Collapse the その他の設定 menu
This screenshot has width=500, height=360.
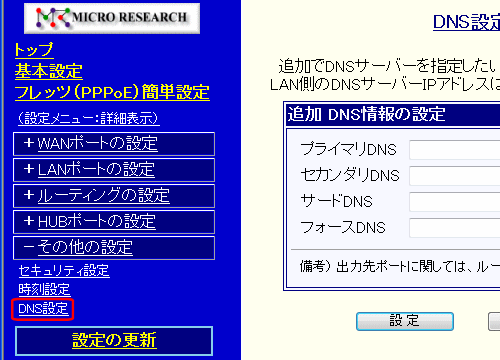coord(114,248)
